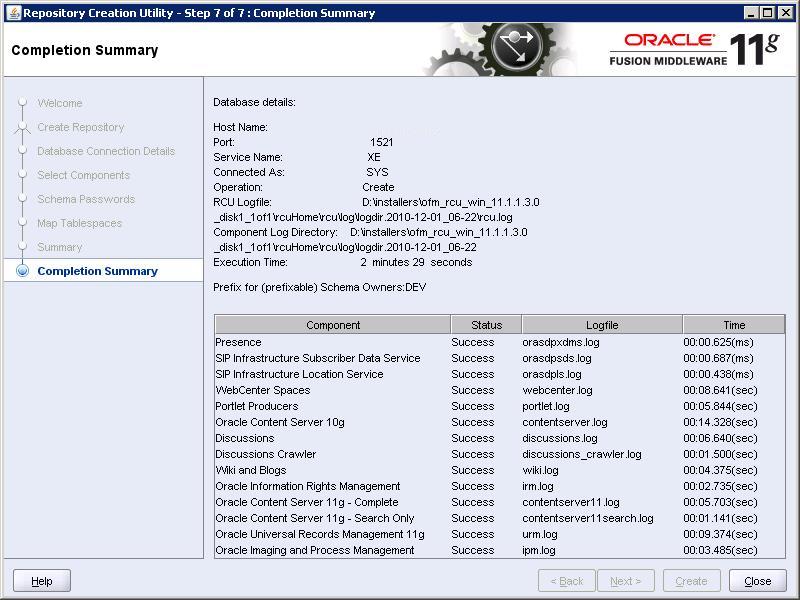Click the greyed-out Create button

(x=691, y=581)
